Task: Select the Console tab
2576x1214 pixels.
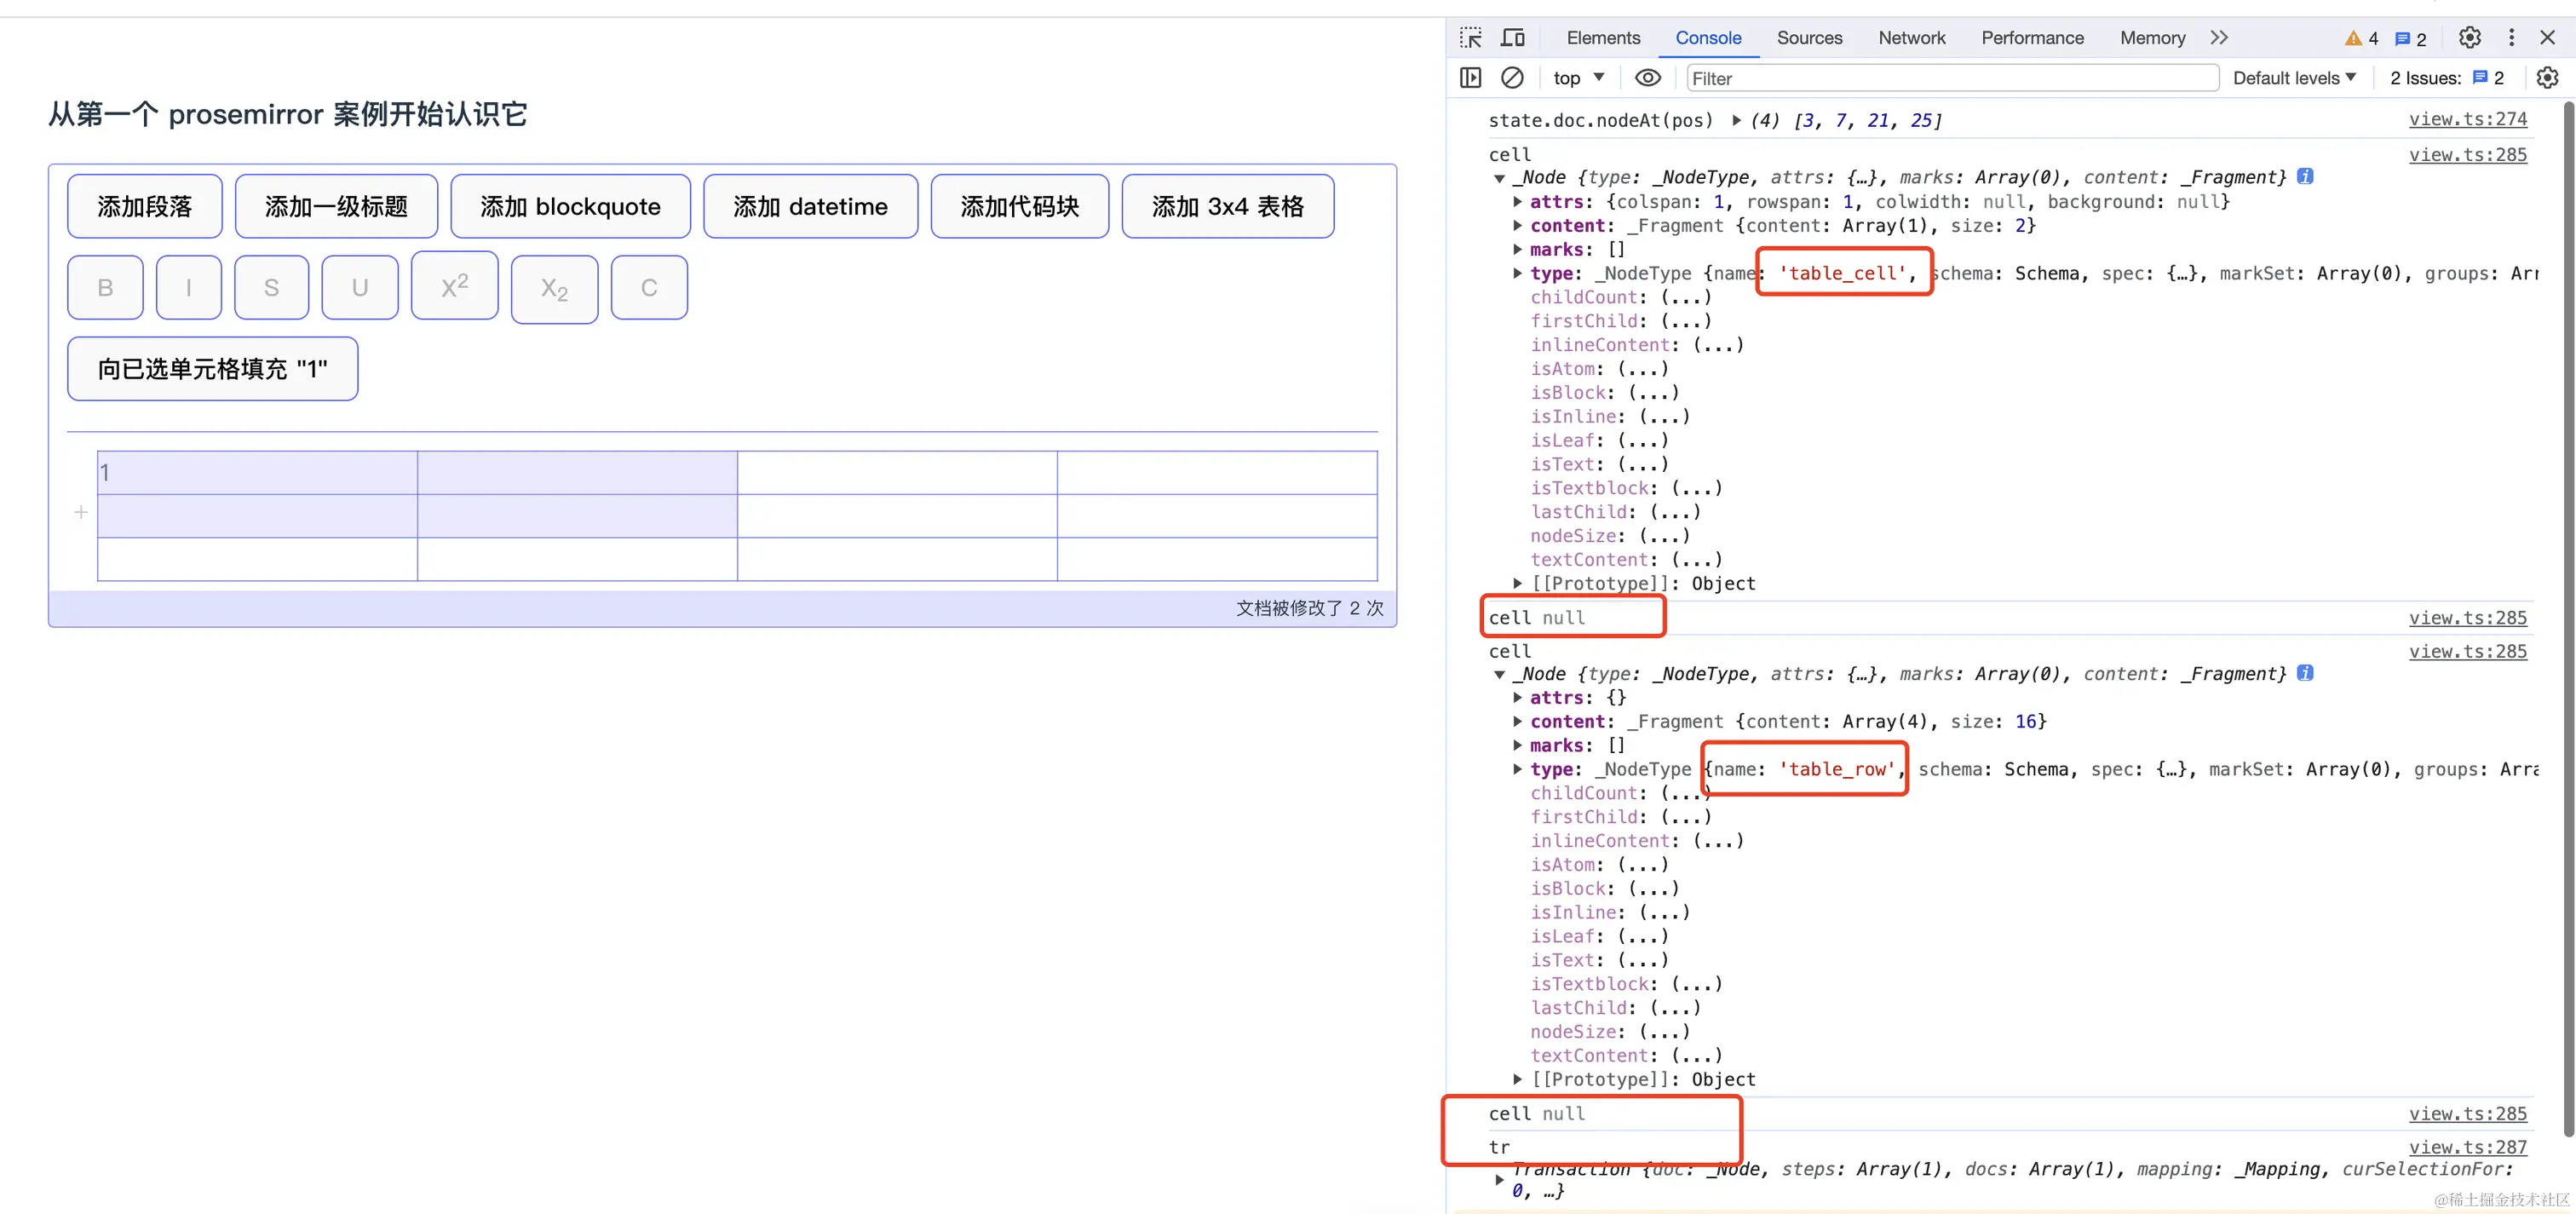Action: [1708, 38]
